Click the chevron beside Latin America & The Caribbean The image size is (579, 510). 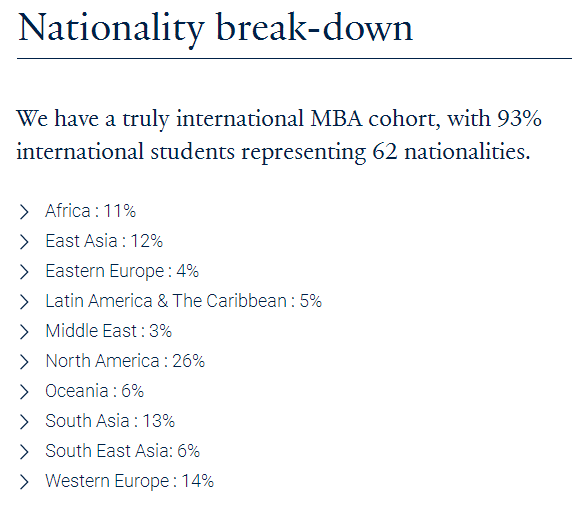pyautogui.click(x=24, y=302)
